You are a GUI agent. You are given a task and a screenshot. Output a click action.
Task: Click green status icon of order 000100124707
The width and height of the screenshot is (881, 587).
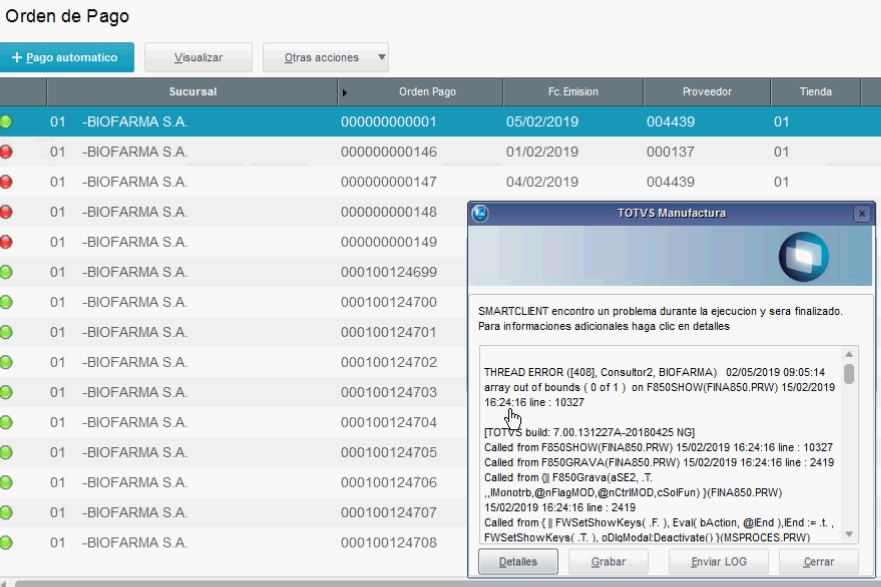(x=6, y=512)
